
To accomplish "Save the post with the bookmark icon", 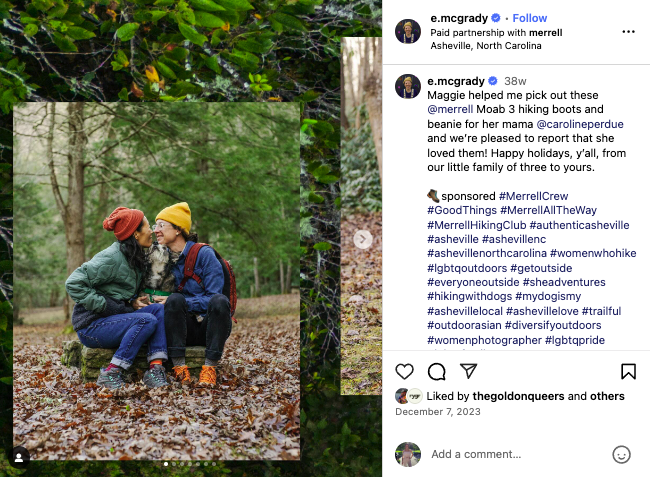I will tap(628, 372).
